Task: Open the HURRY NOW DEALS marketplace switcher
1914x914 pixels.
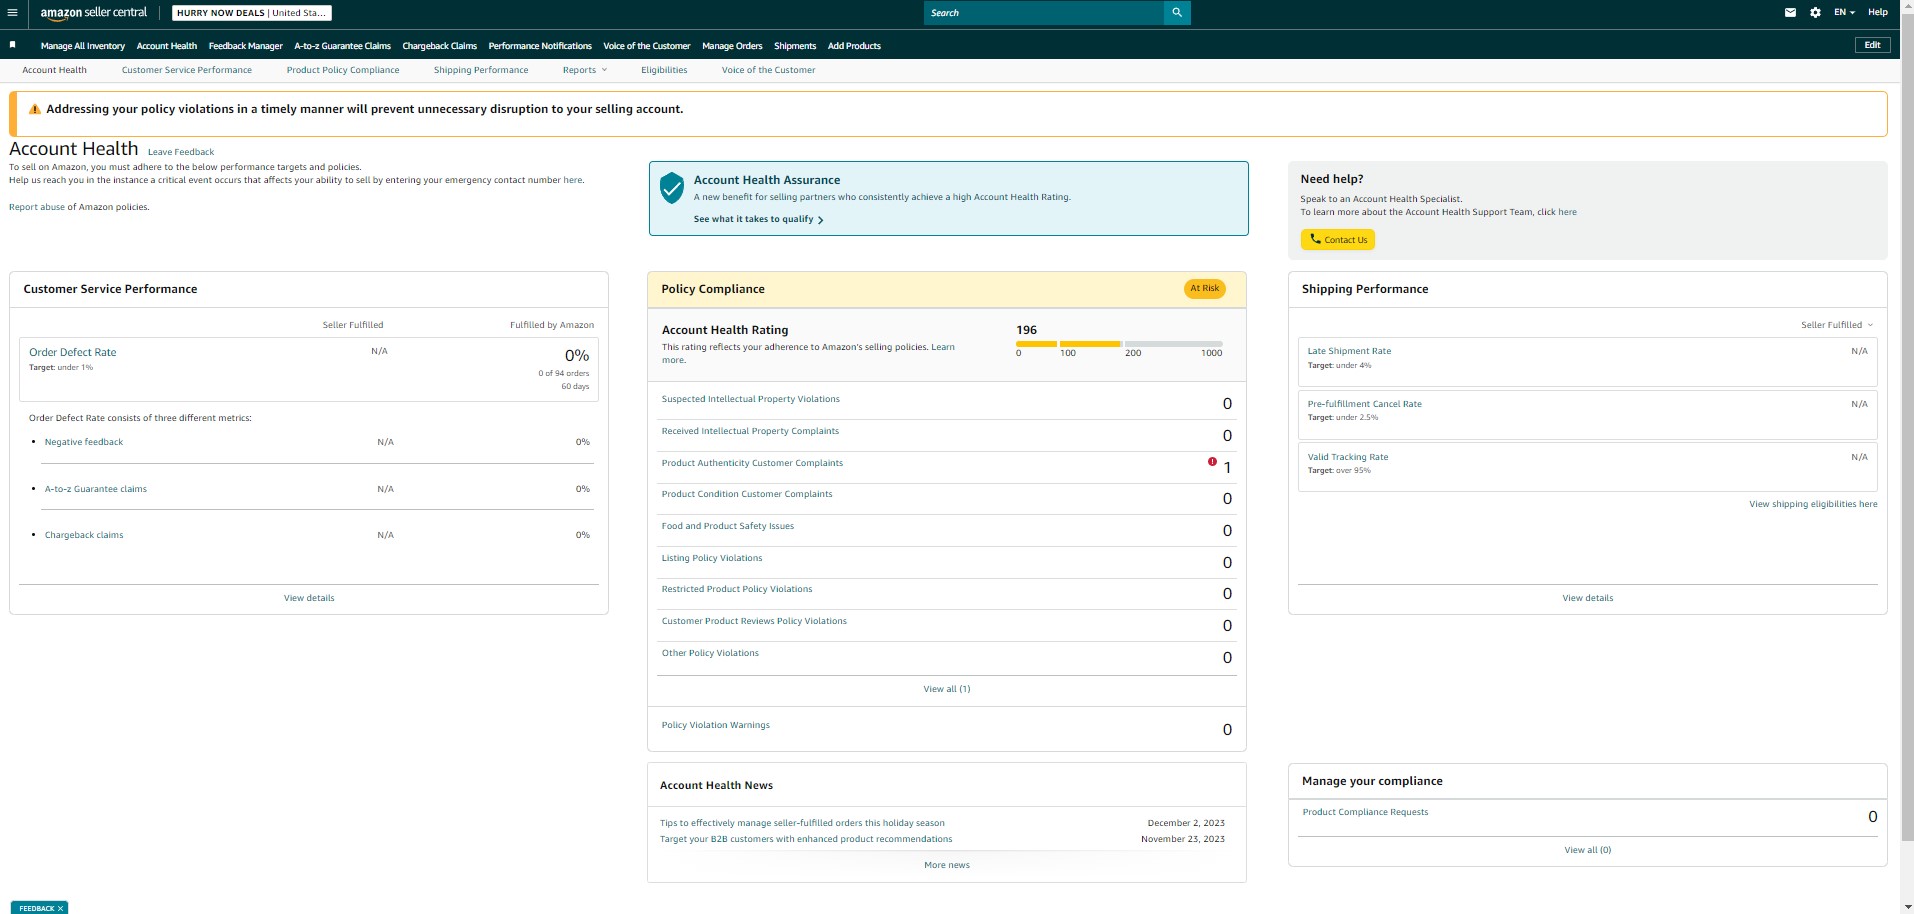Action: click(x=251, y=13)
